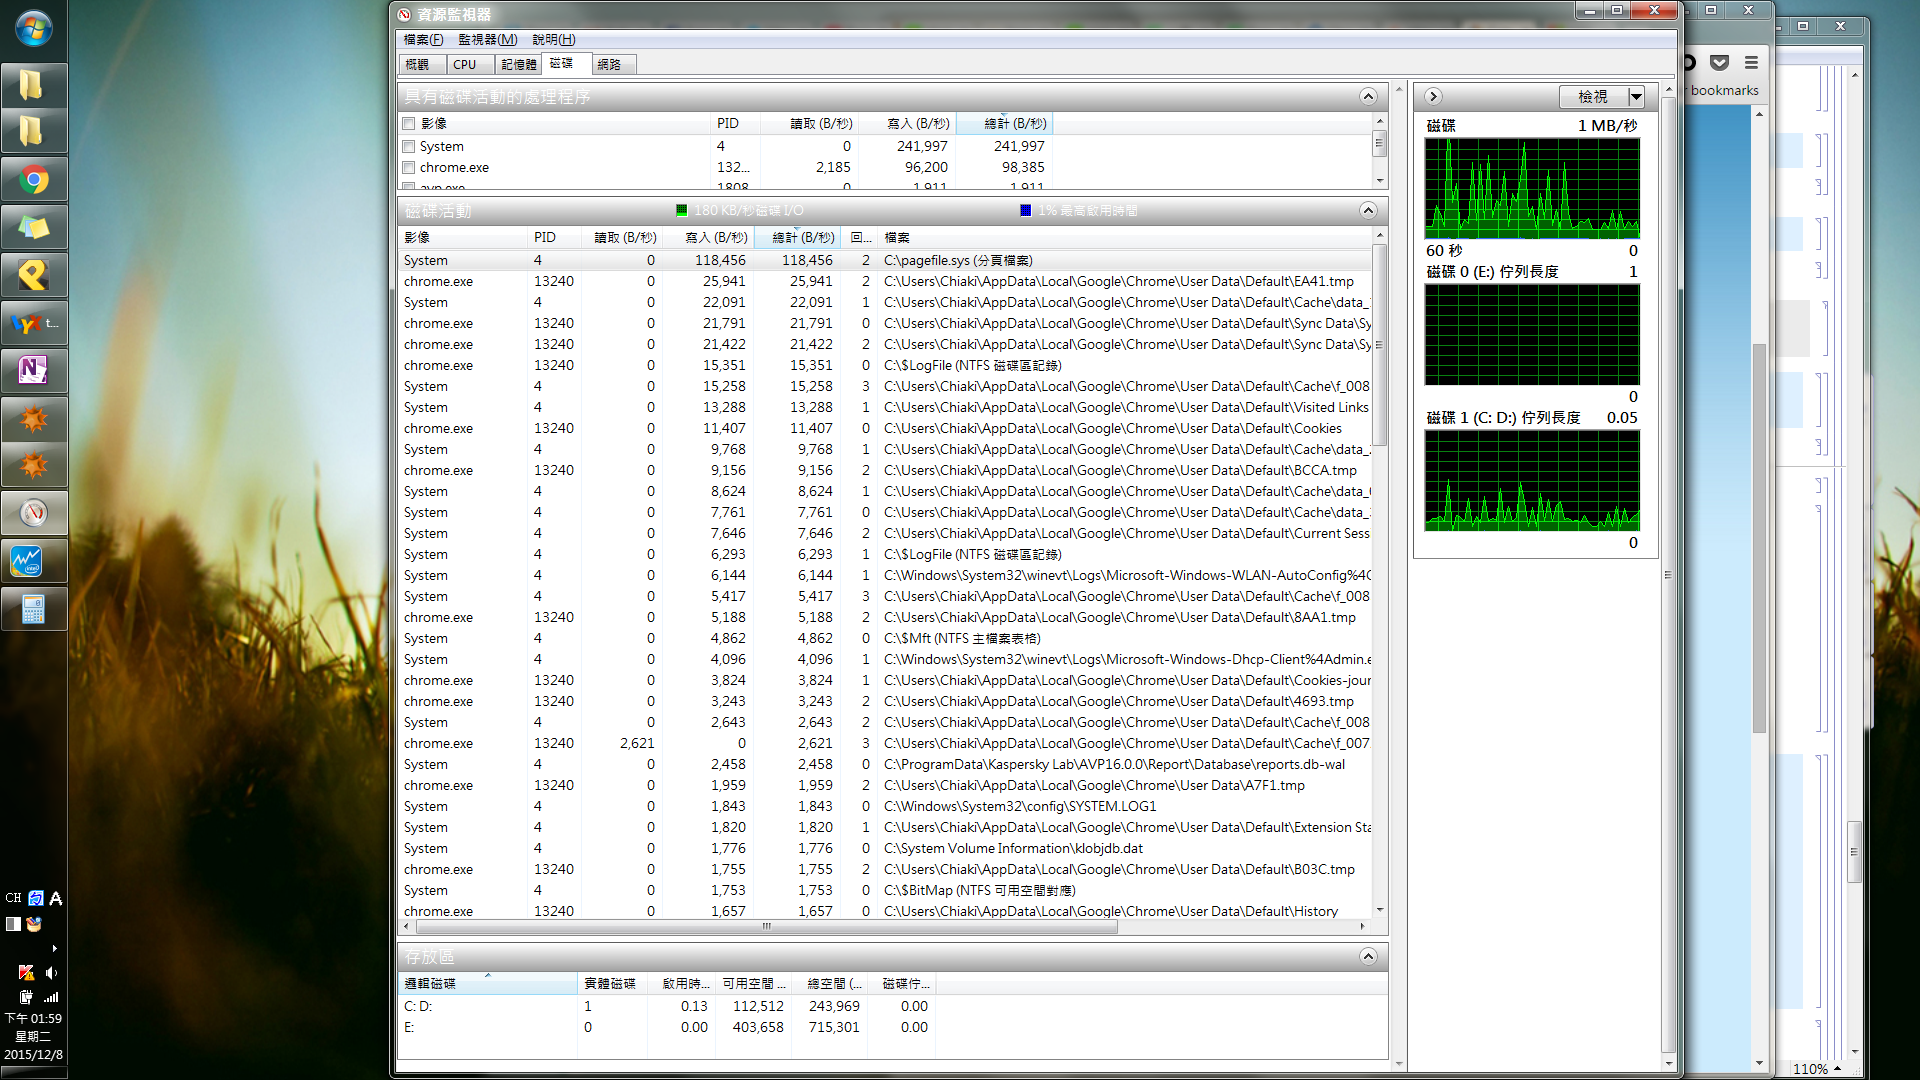The height and width of the screenshot is (1080, 1920).
Task: Open the 檢視 dropdown arrow
Action: [x=1636, y=97]
